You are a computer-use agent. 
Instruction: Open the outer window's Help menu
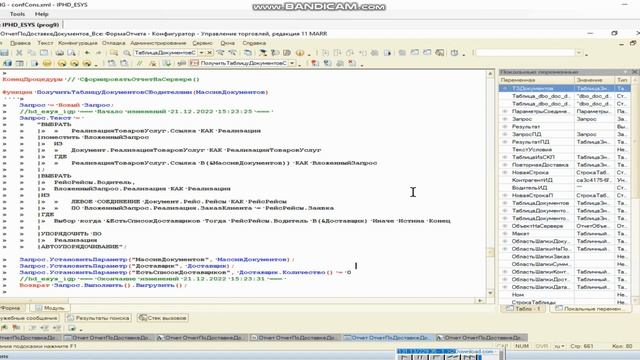coord(42,14)
